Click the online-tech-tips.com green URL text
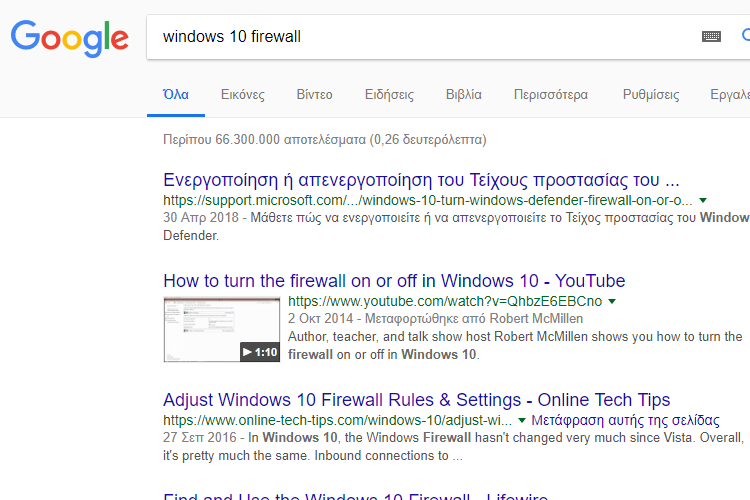This screenshot has width=750, height=500. (x=337, y=421)
